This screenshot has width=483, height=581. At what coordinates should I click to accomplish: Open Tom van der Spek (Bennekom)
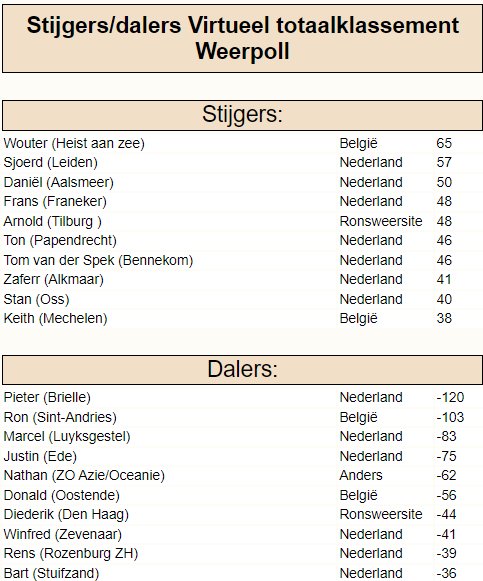click(98, 260)
